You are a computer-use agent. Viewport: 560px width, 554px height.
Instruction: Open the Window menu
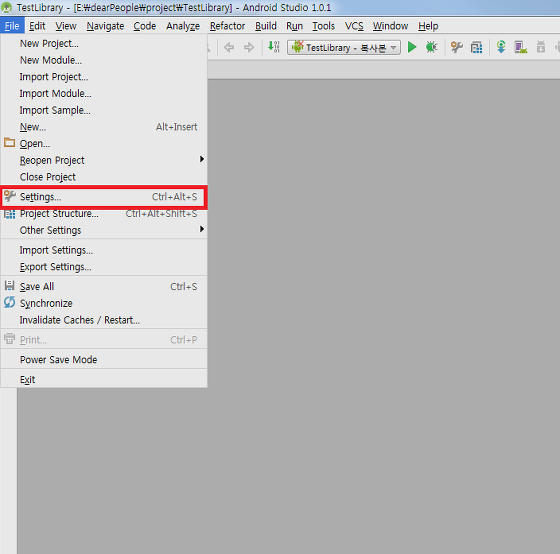[390, 26]
